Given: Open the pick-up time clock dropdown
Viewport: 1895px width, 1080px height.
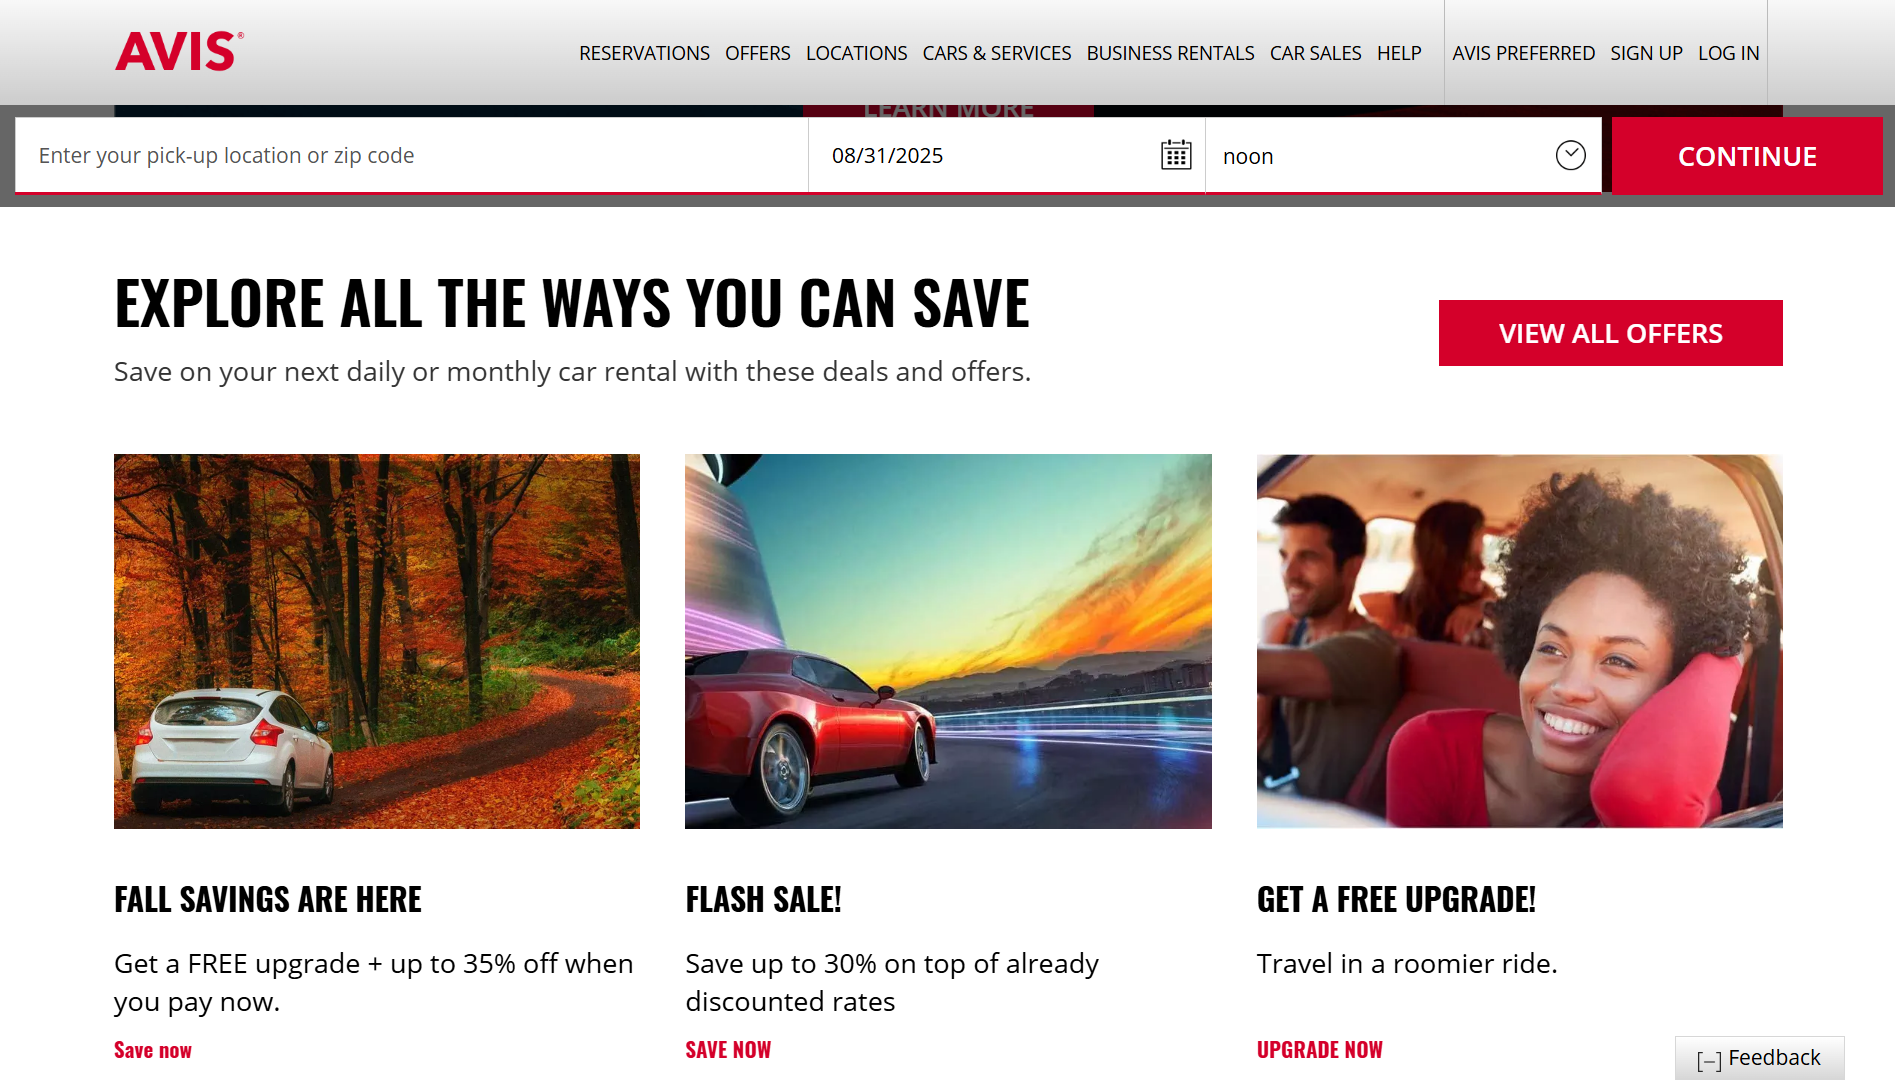Looking at the screenshot, I should (1570, 155).
